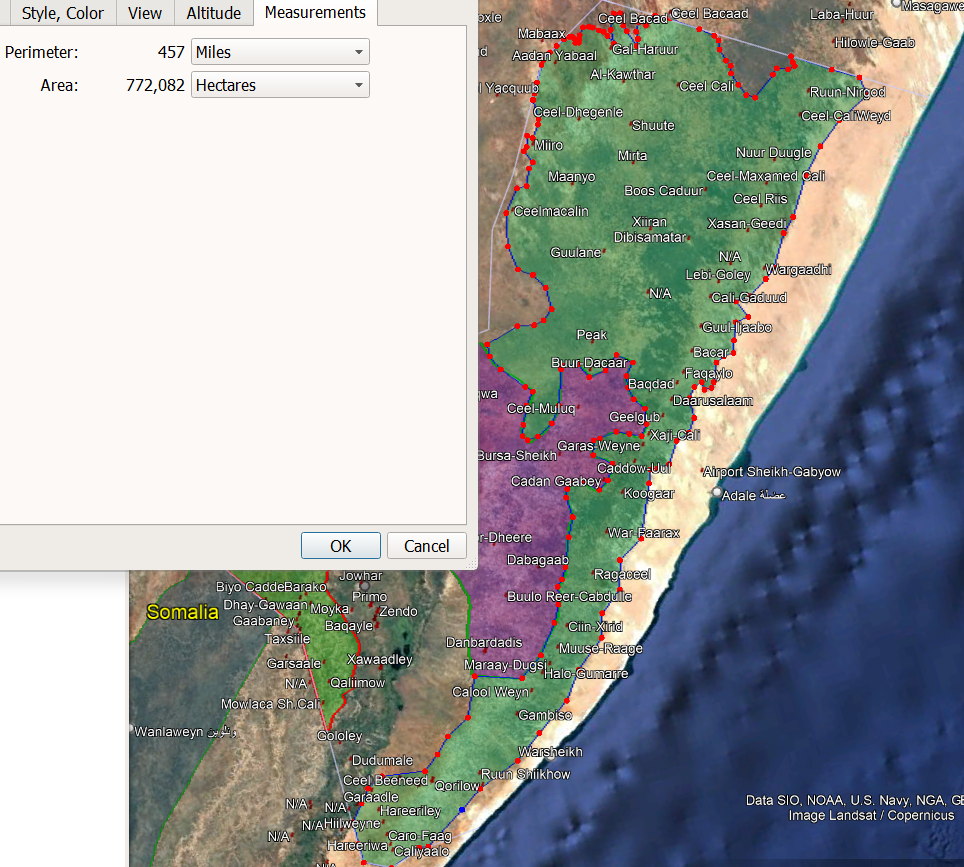Click the Boos Caduur place label
964x867 pixels.
click(x=663, y=191)
